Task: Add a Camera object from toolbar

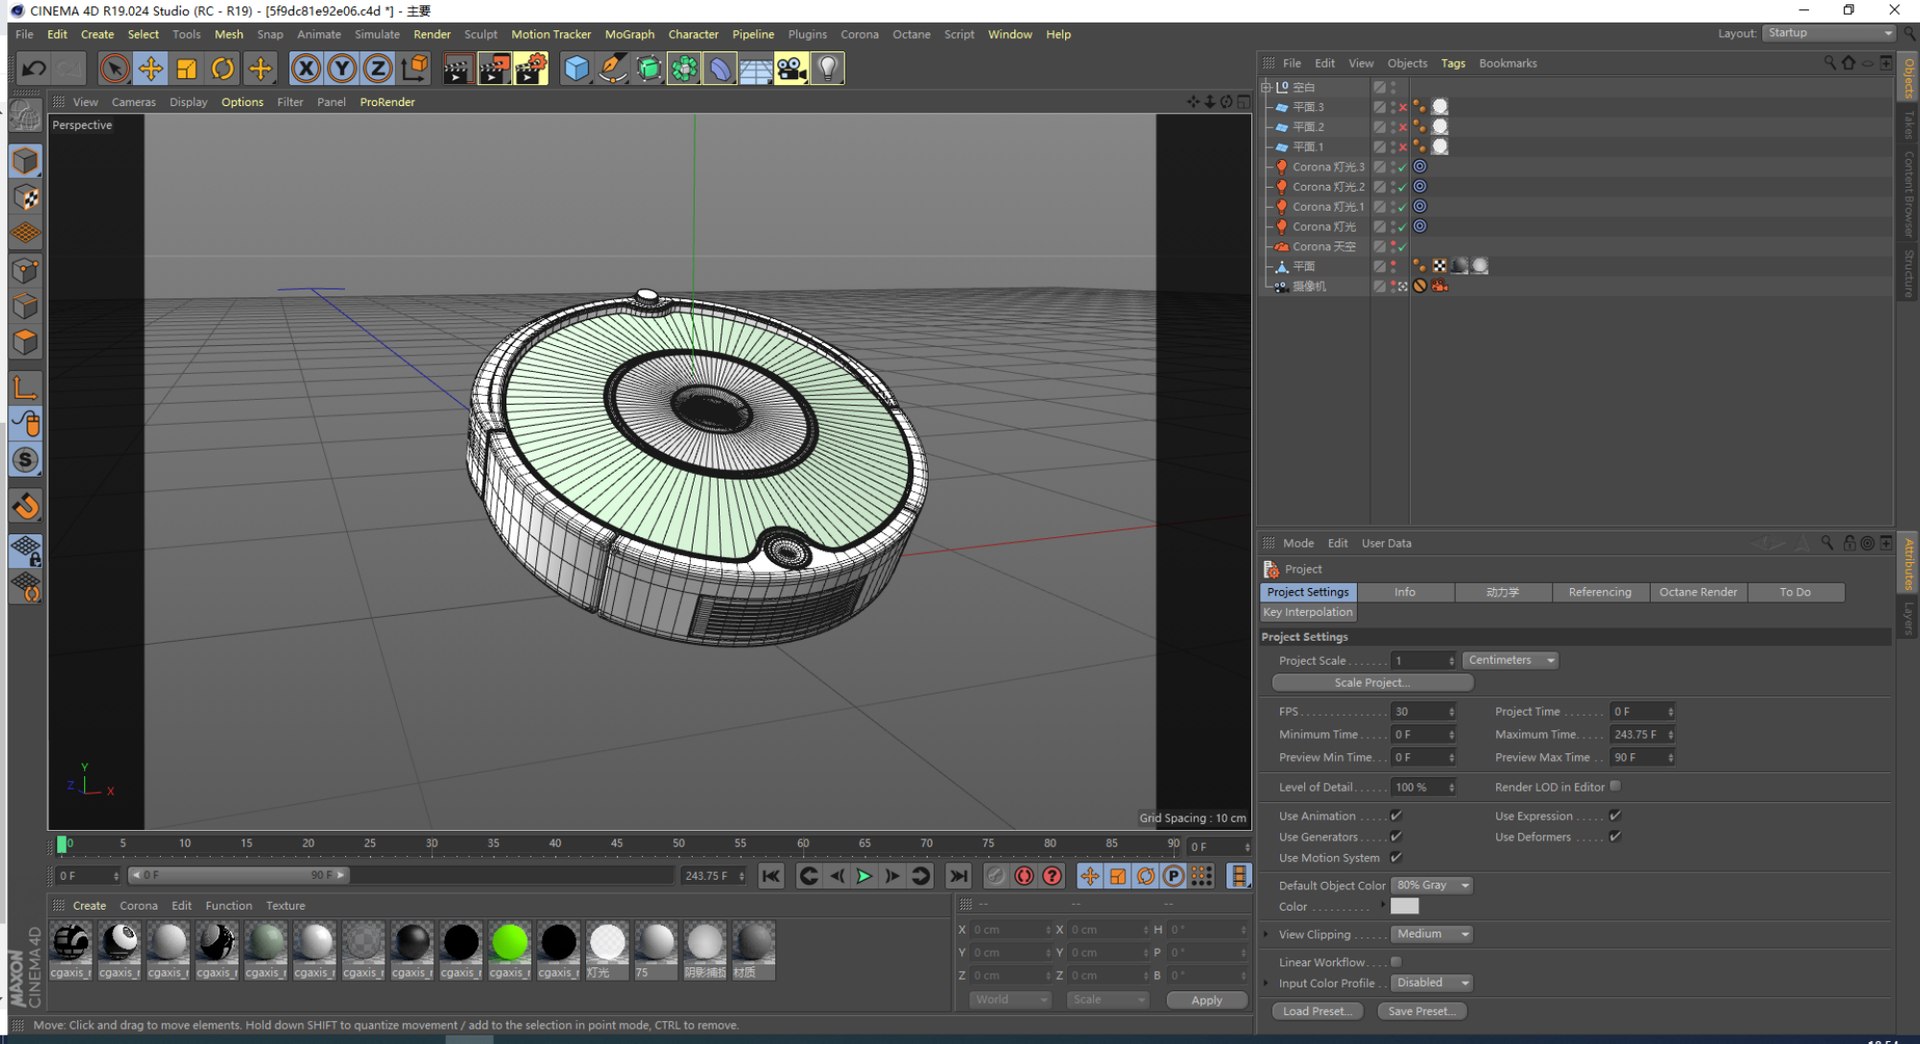Action: 791,69
